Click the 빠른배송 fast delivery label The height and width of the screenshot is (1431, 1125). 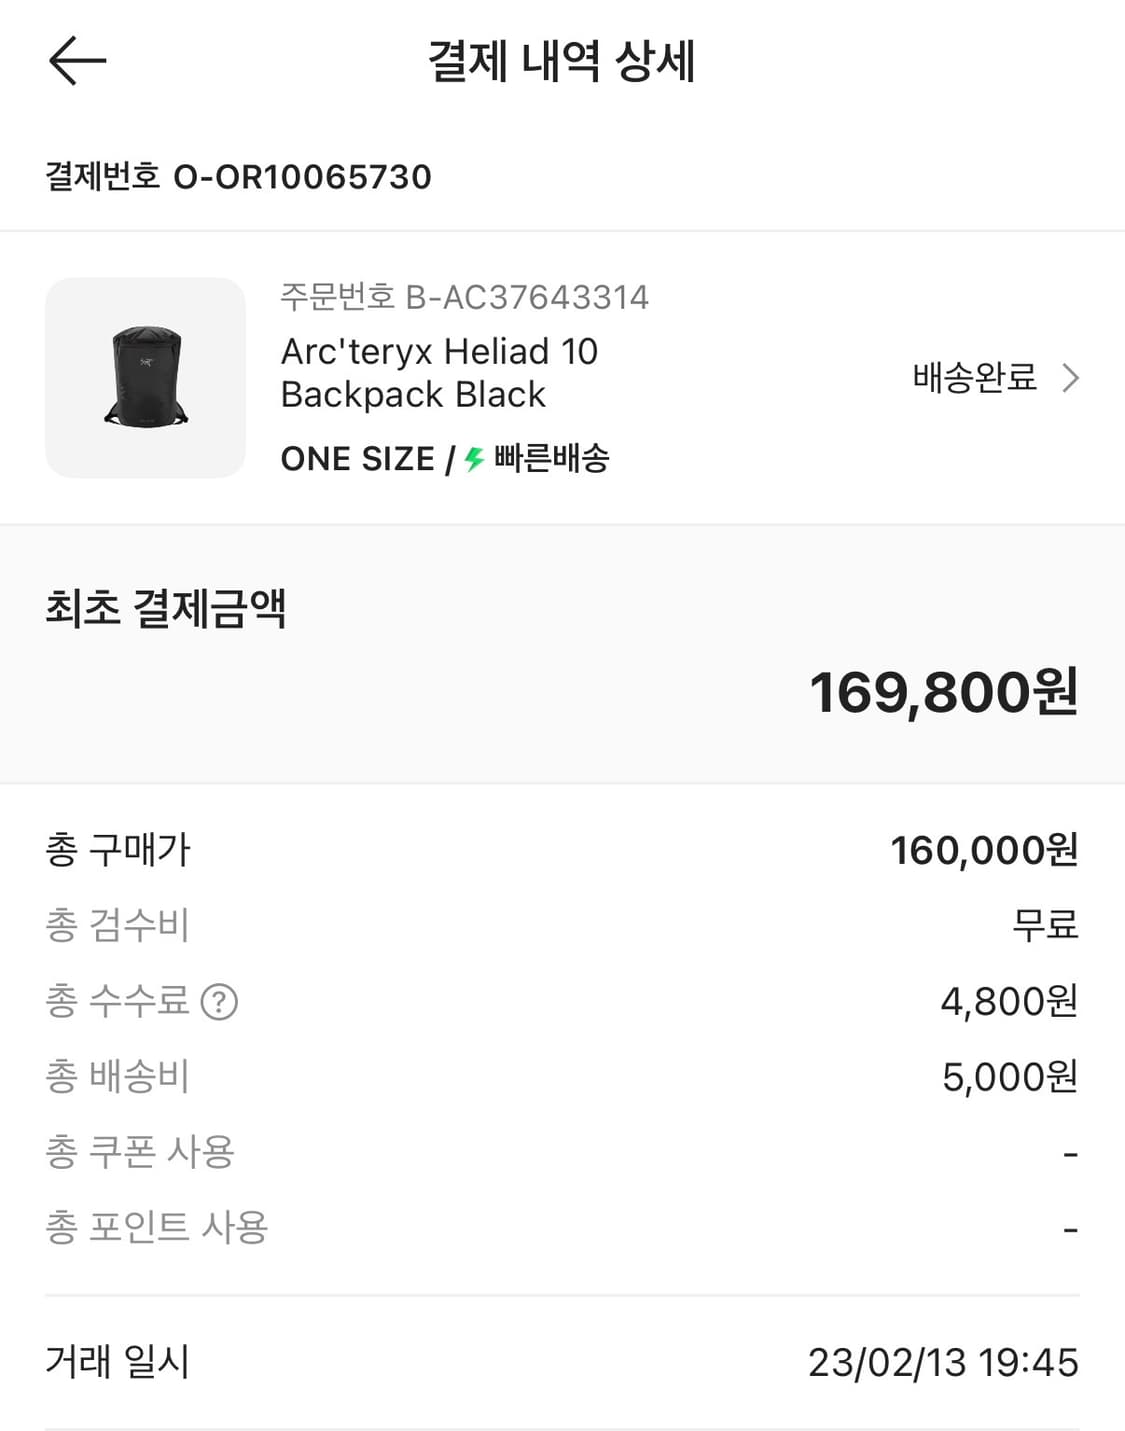point(551,459)
